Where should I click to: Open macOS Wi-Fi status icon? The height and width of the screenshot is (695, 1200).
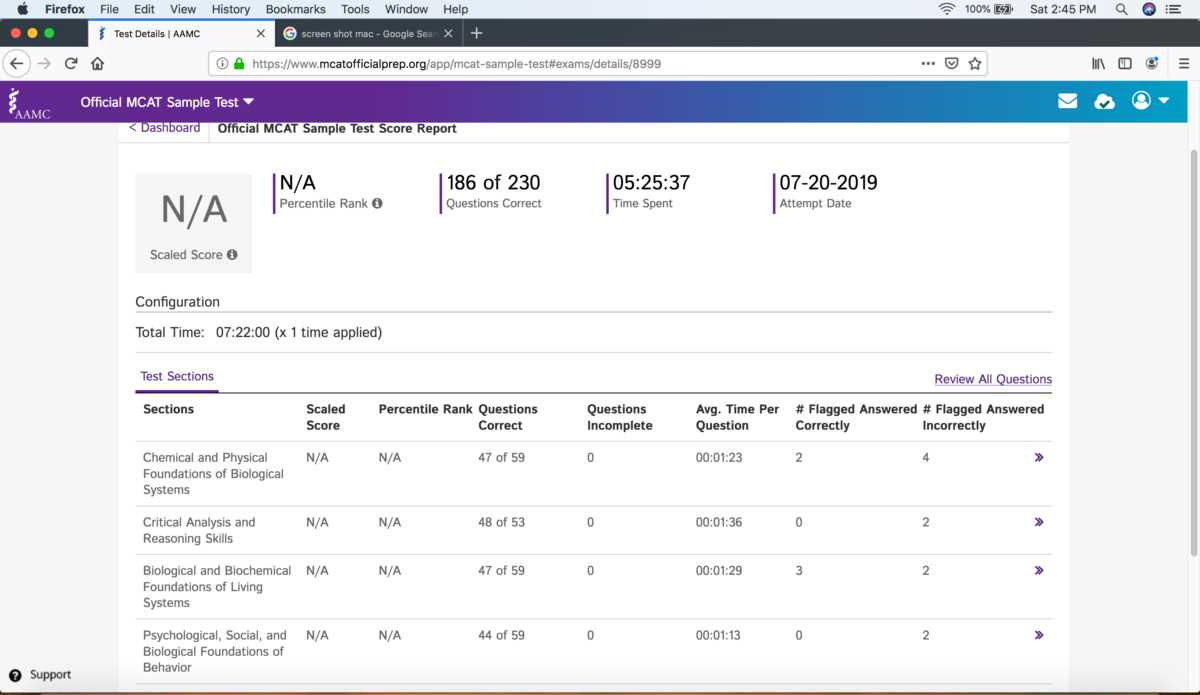[x=946, y=9]
